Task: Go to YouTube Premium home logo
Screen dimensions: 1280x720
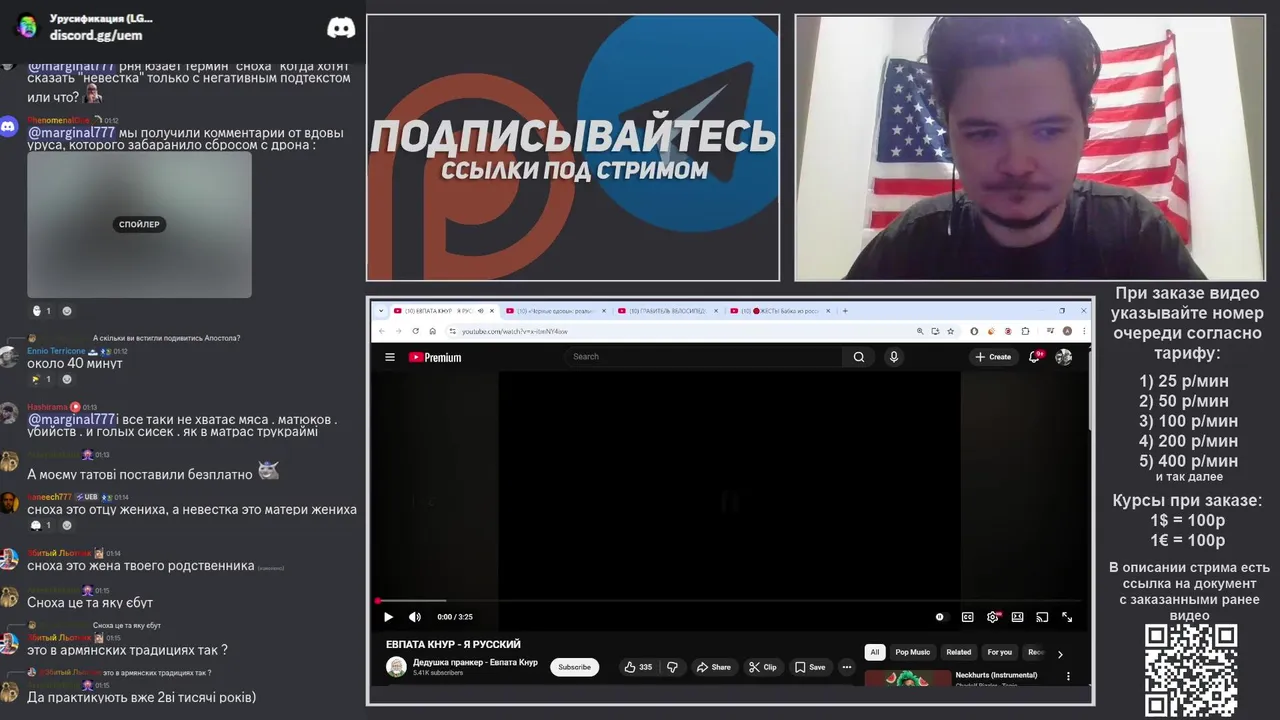Action: pos(435,357)
